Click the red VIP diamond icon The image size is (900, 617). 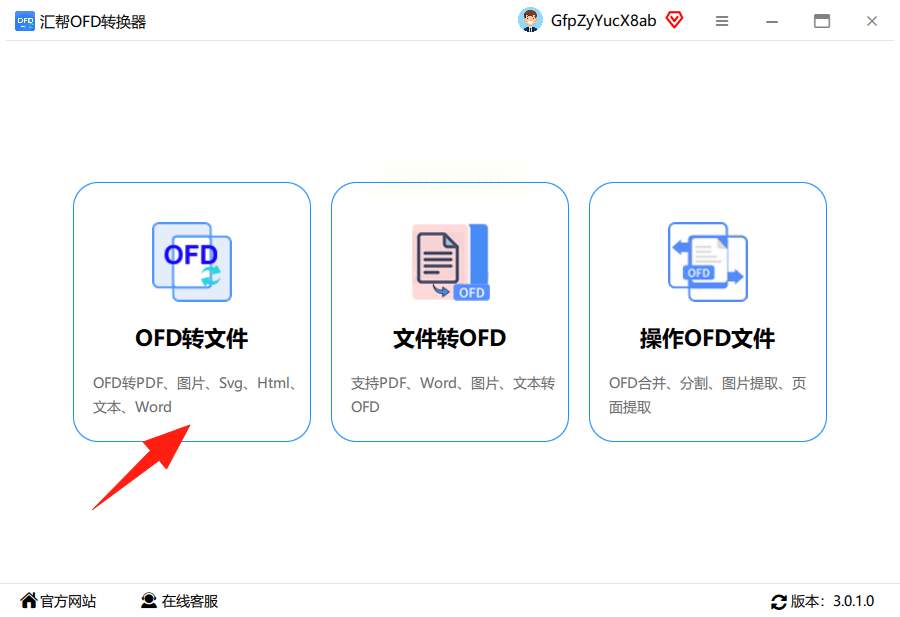coord(674,20)
